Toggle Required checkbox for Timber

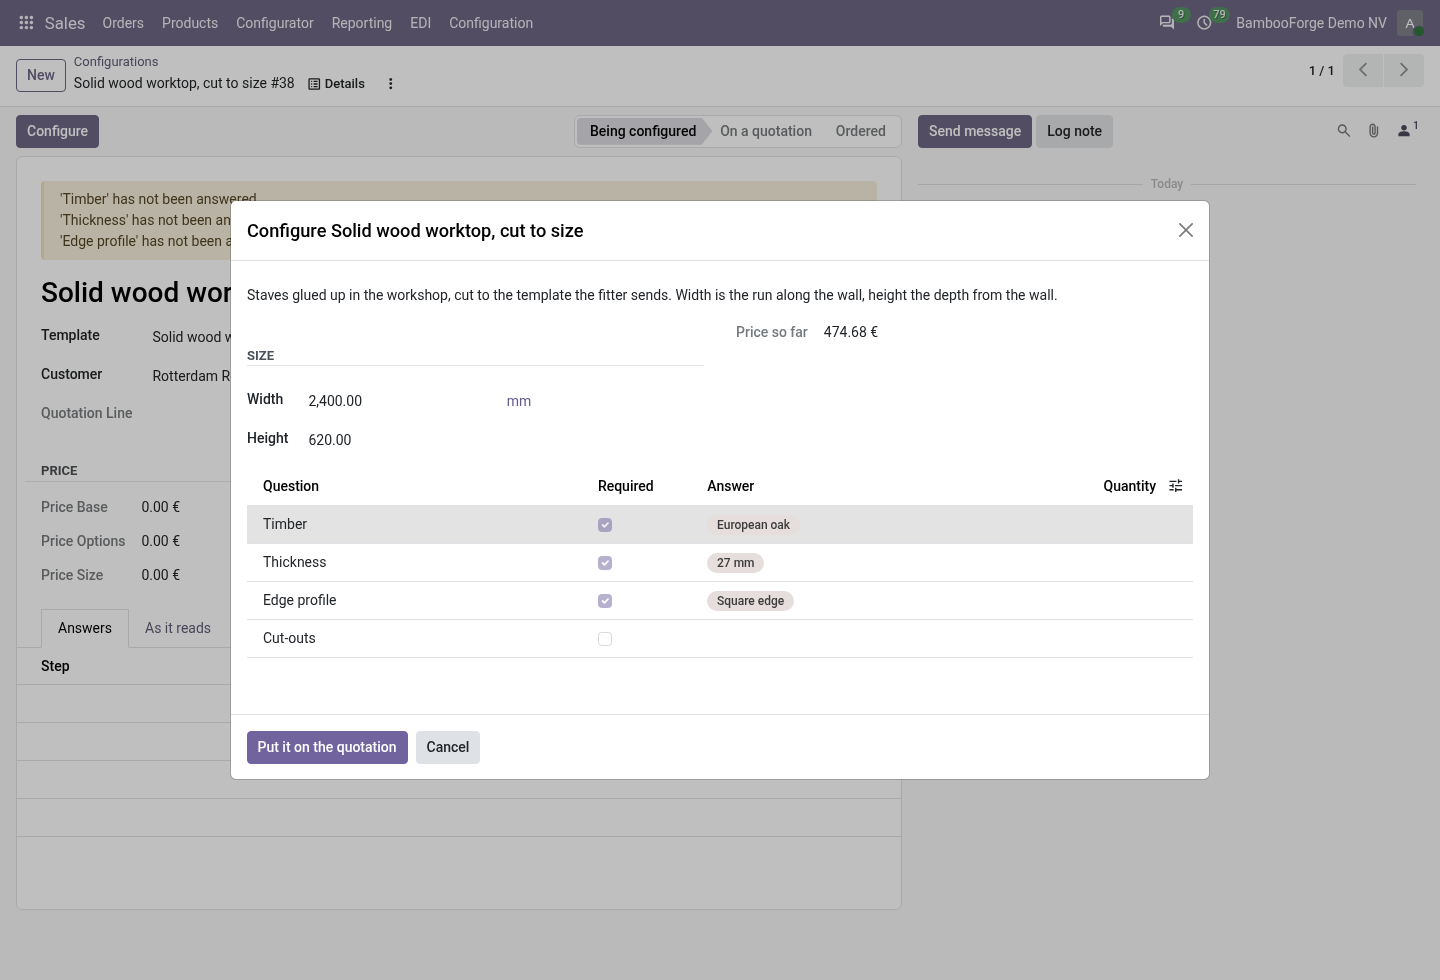click(x=605, y=525)
